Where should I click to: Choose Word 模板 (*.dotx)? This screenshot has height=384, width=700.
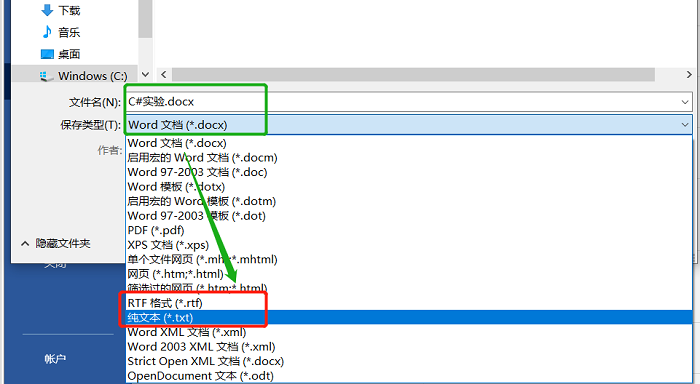pyautogui.click(x=409, y=187)
